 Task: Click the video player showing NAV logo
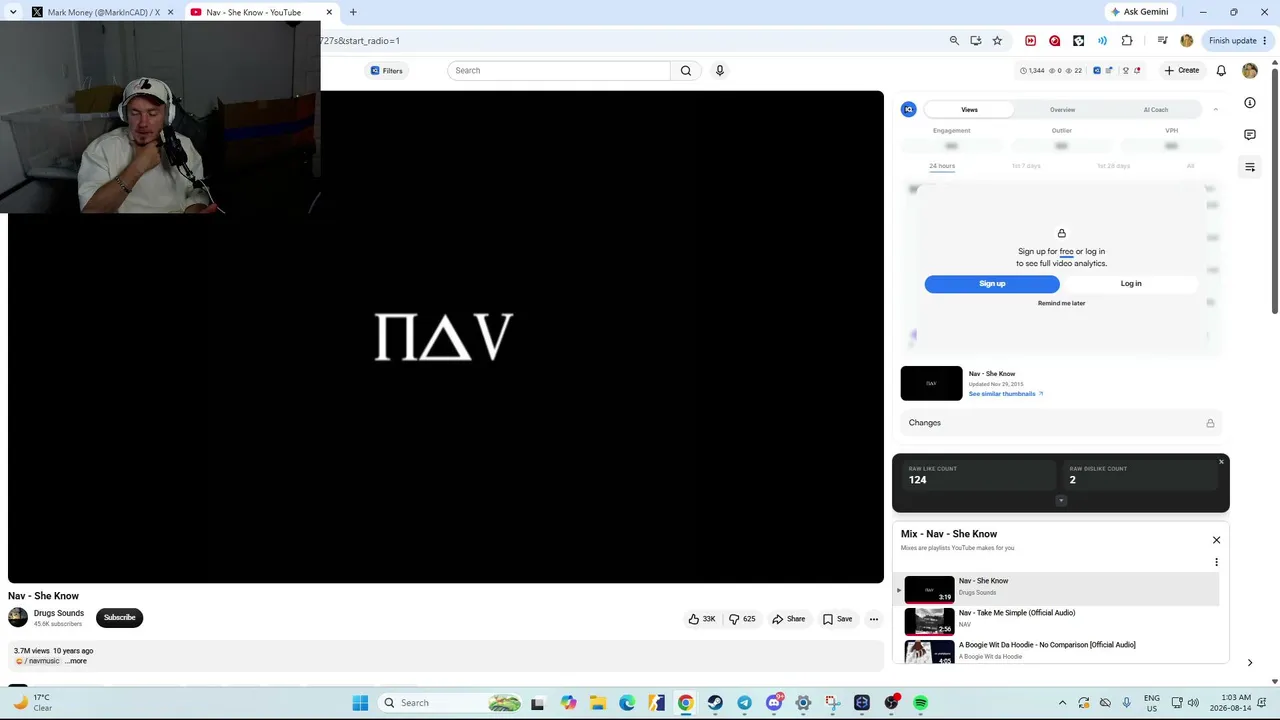pos(446,337)
